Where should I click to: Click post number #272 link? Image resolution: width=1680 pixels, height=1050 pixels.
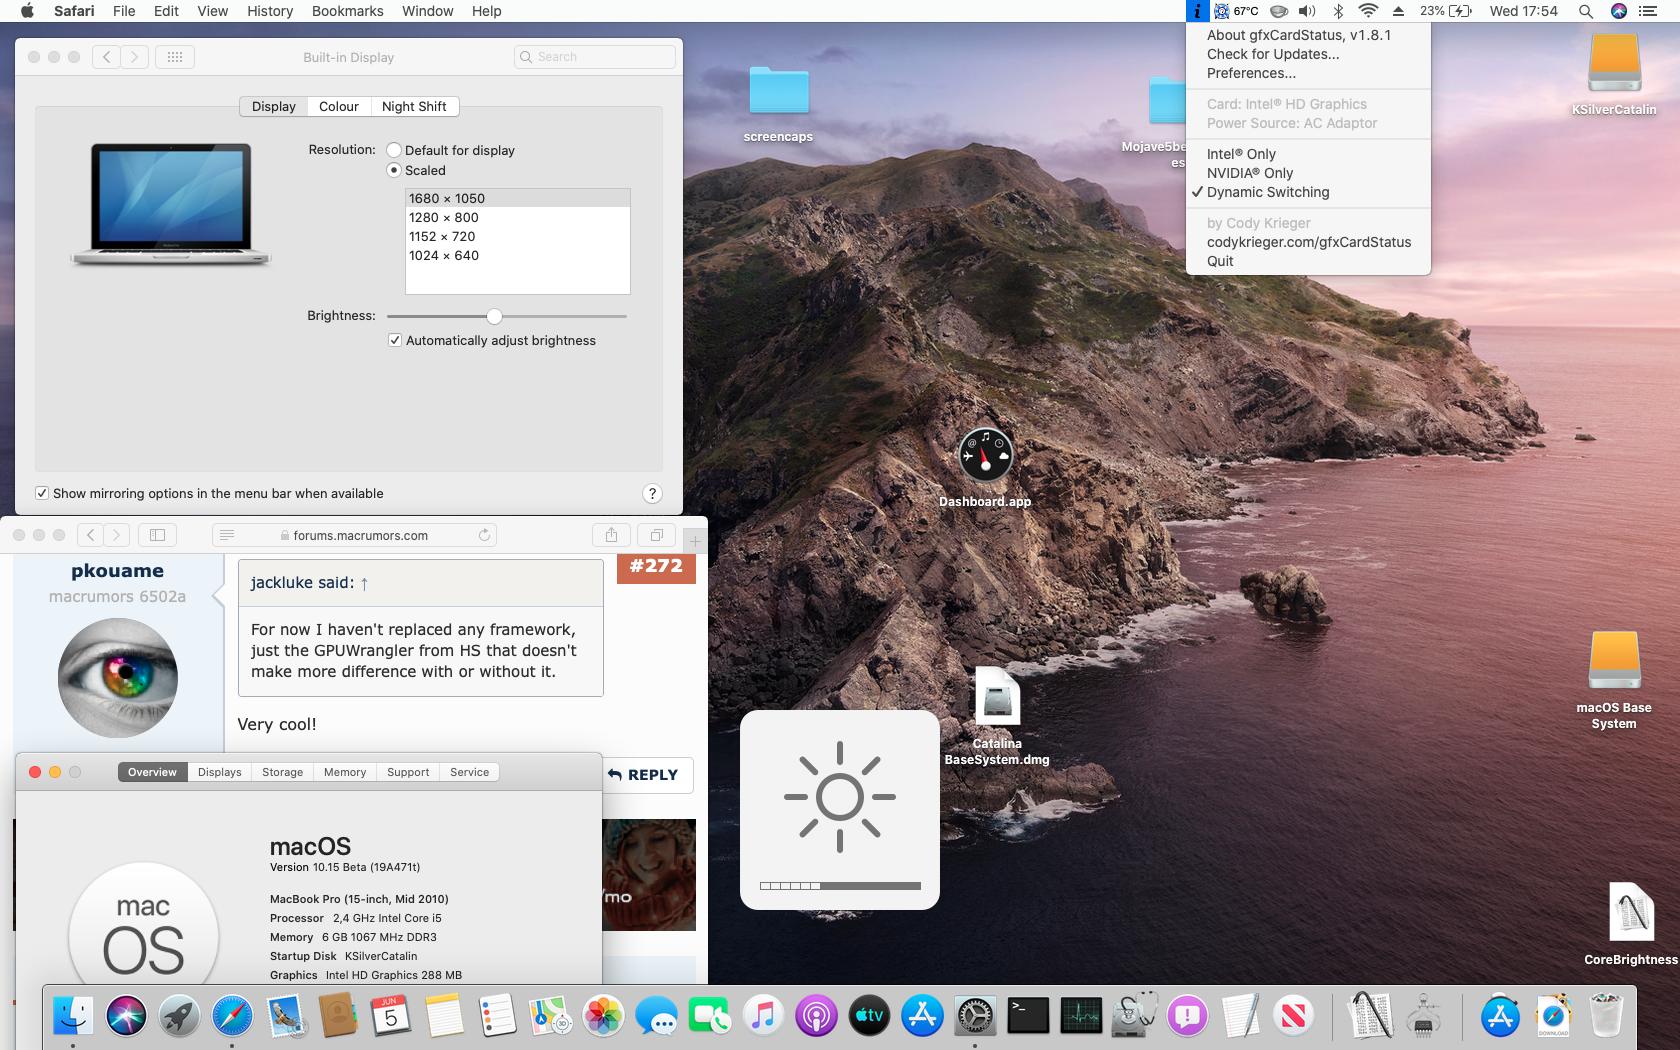[x=656, y=566]
